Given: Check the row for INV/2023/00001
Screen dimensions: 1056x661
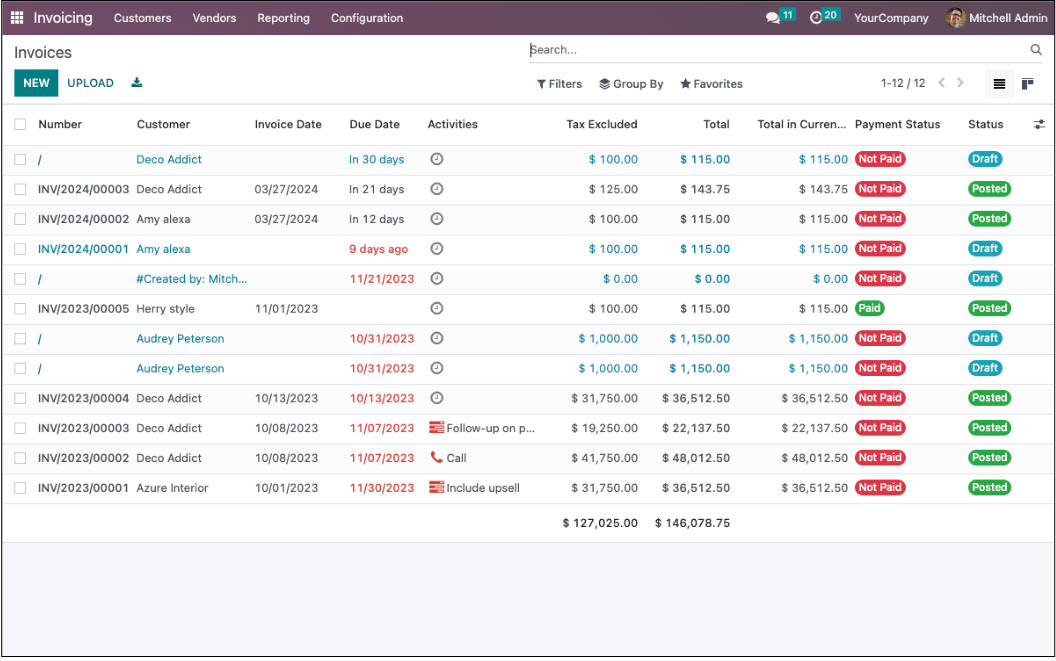Looking at the screenshot, I should (x=20, y=488).
